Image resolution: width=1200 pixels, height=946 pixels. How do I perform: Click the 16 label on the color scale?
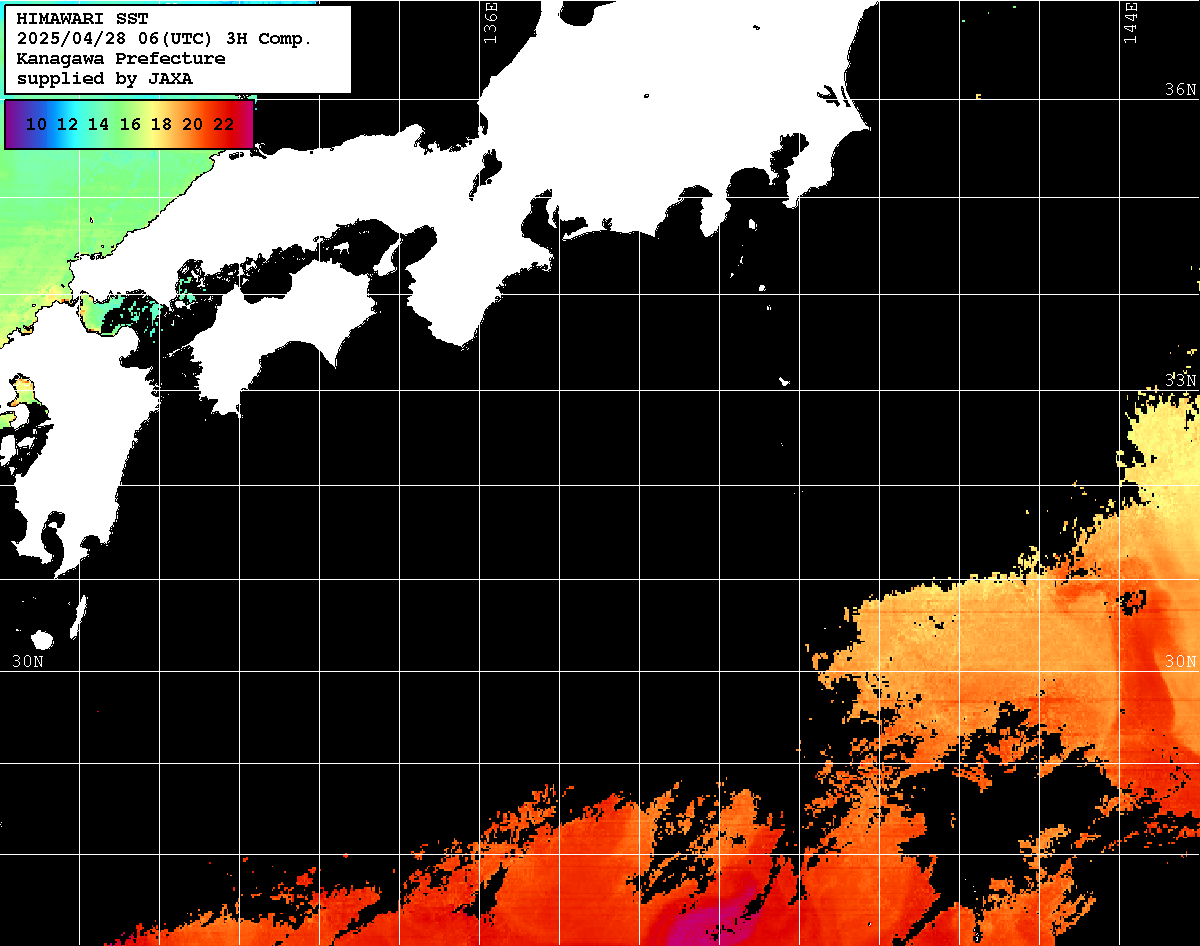(130, 125)
